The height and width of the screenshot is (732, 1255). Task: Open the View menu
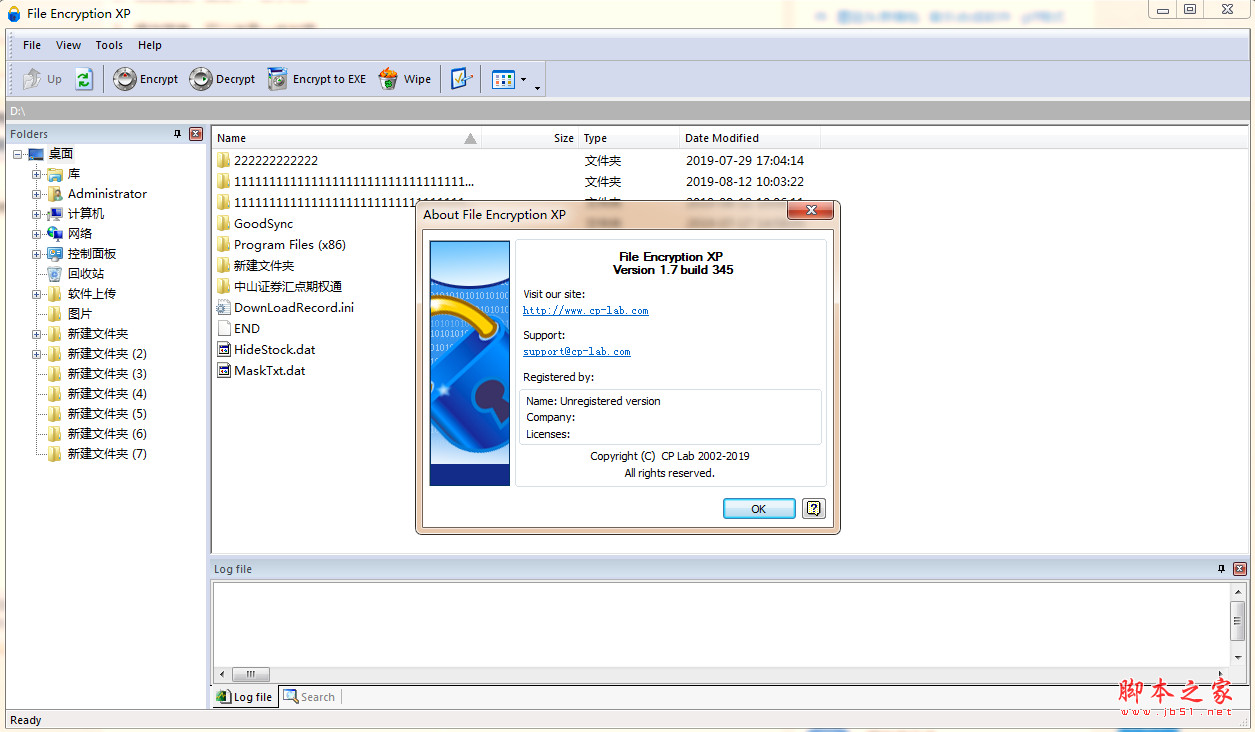tap(69, 45)
